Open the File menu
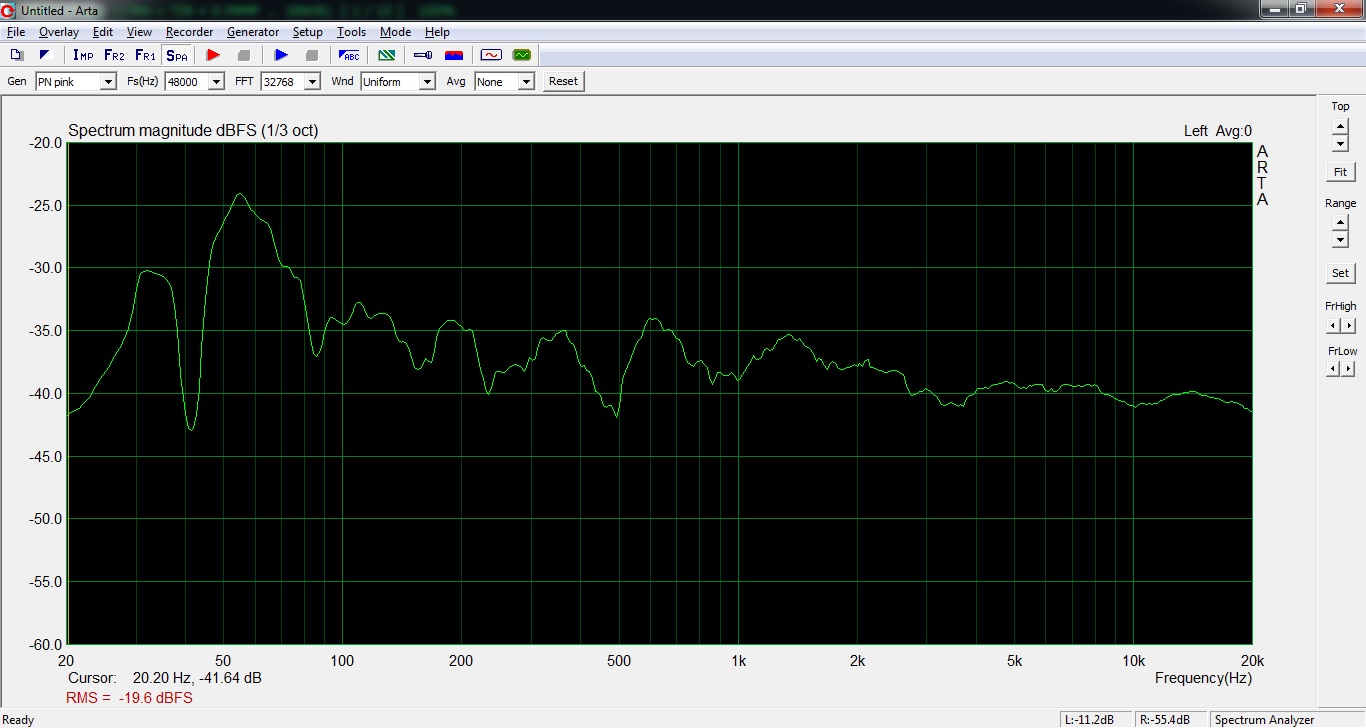 (x=16, y=32)
